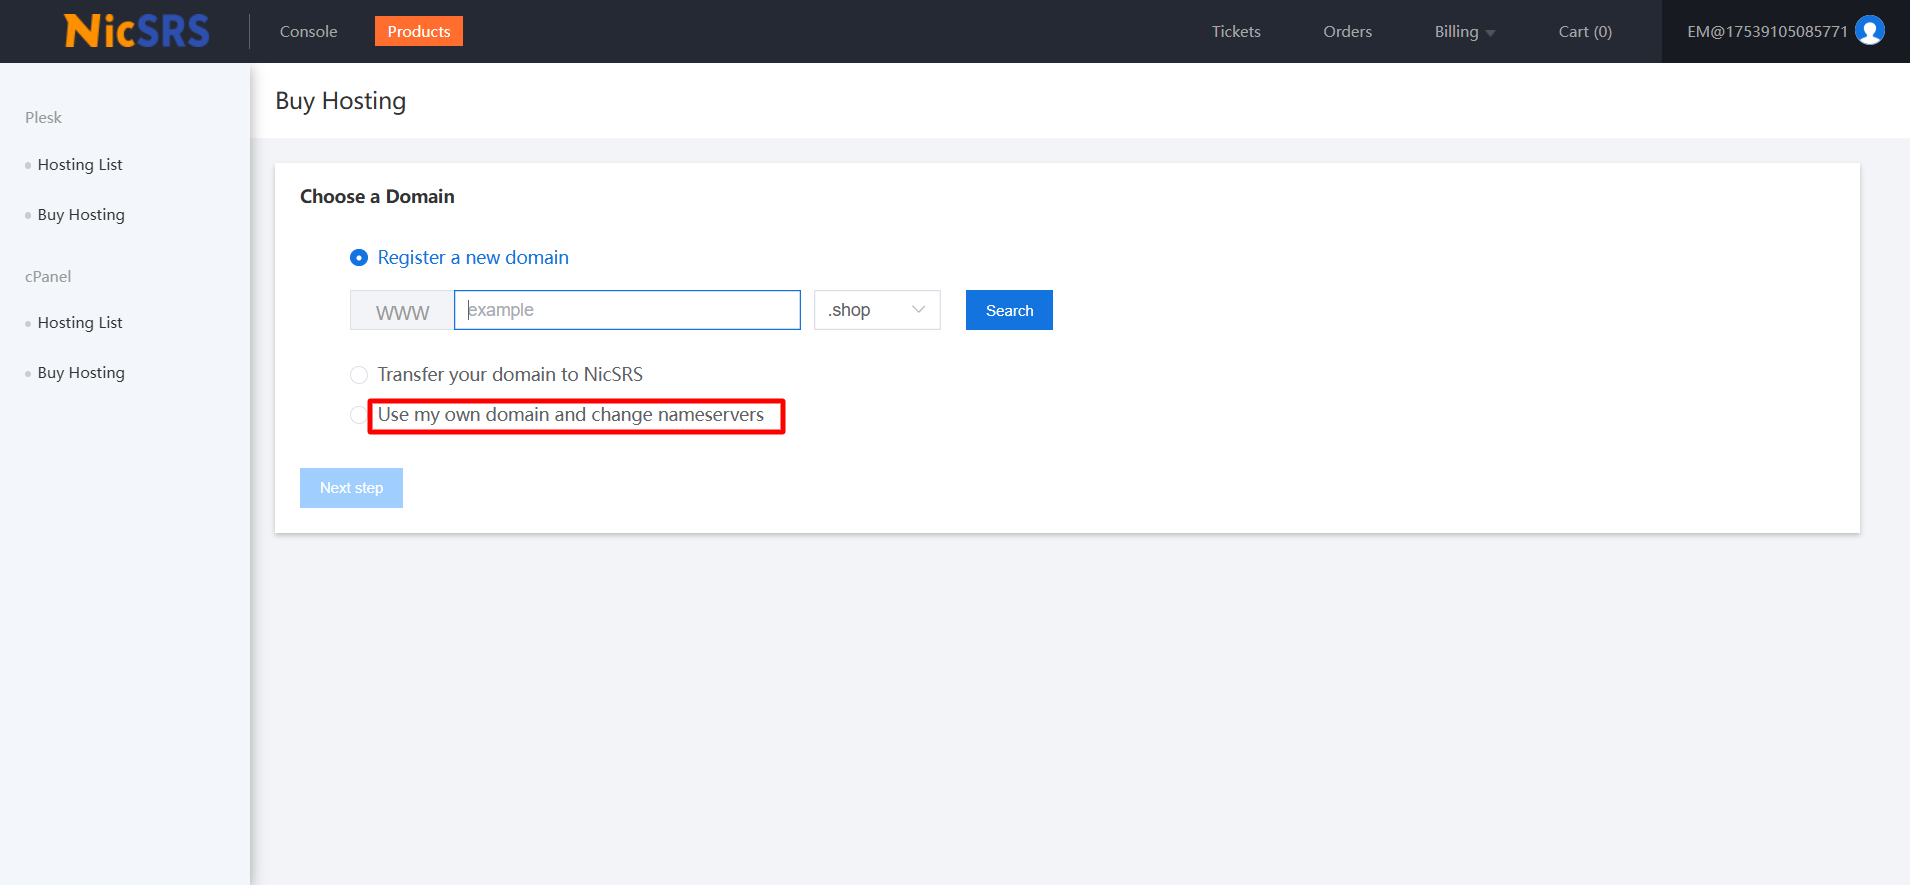Expand the Billing menu

click(x=1464, y=32)
